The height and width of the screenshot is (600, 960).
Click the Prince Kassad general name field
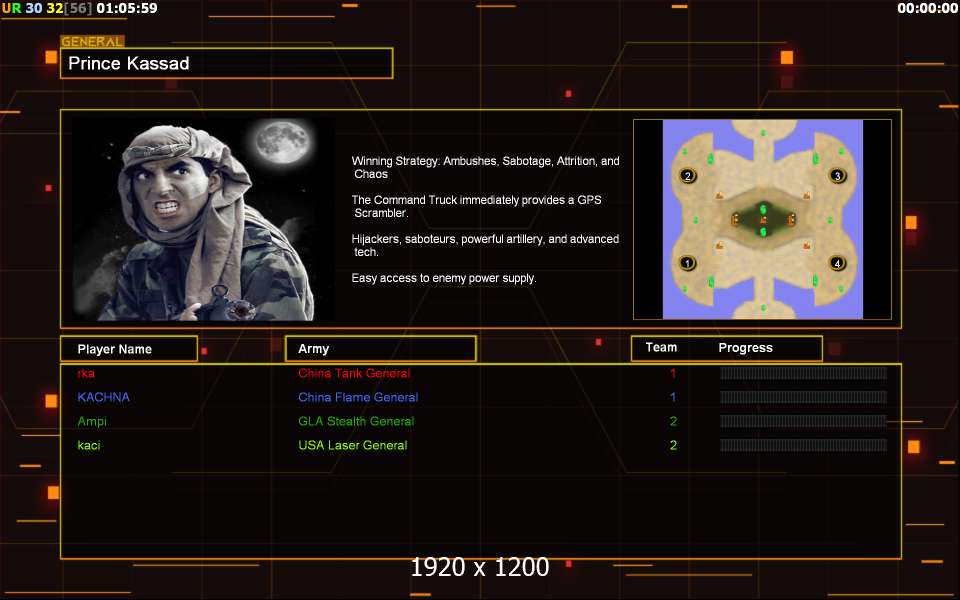(226, 64)
